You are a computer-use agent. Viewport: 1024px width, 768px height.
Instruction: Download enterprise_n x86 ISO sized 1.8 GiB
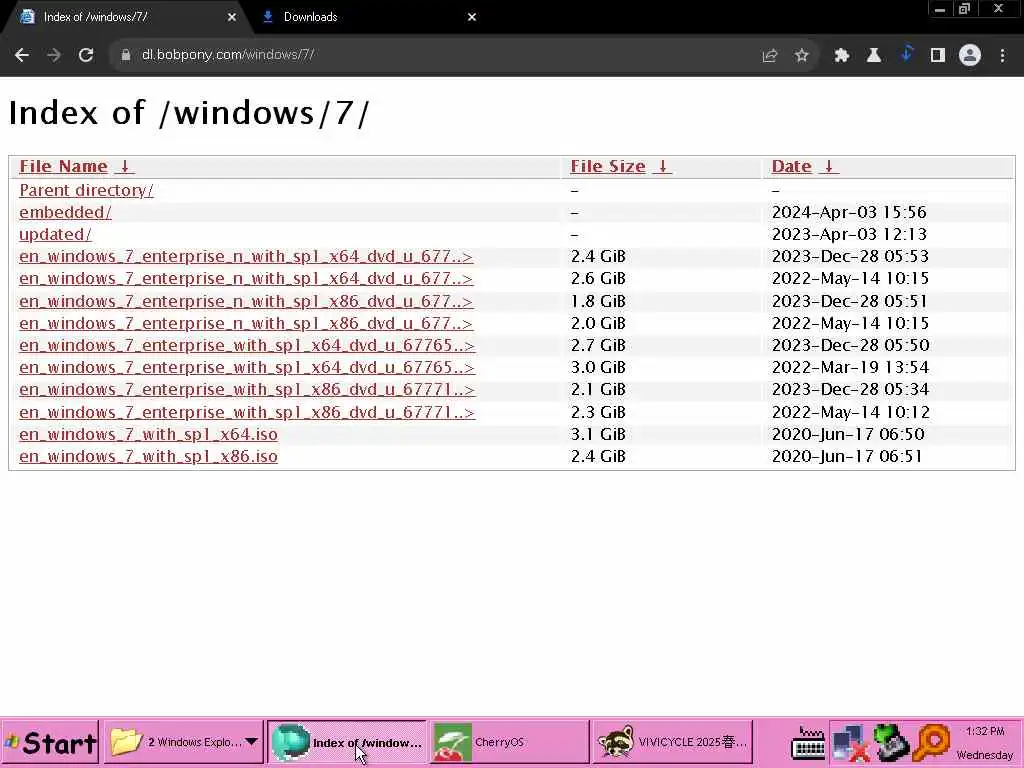coord(246,302)
